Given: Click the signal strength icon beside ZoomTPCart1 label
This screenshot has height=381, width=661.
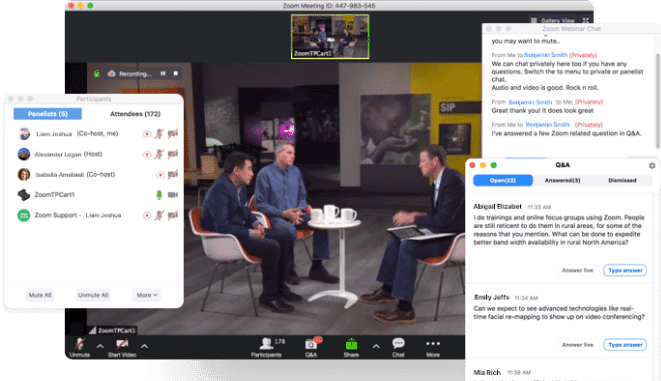Looking at the screenshot, I should point(92,330).
